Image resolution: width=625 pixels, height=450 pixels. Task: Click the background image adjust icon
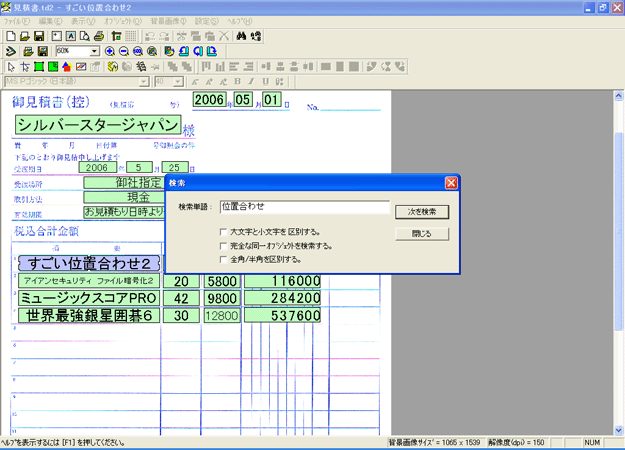pos(169,51)
